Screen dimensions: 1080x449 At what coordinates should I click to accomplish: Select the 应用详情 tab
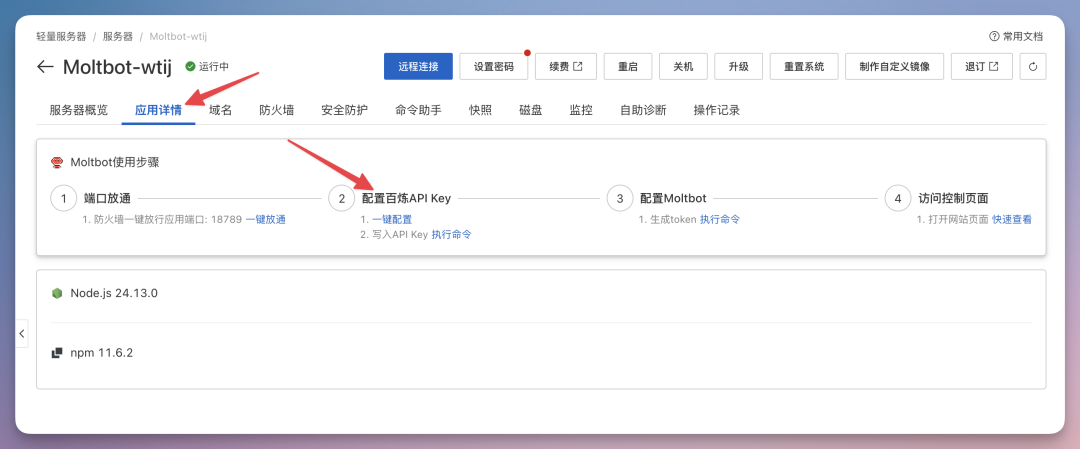click(158, 110)
